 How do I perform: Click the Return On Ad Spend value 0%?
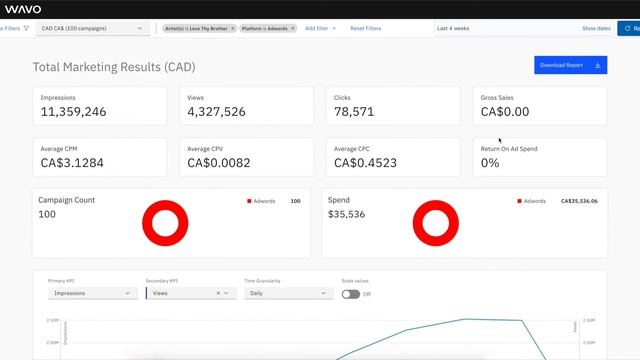pyautogui.click(x=490, y=163)
